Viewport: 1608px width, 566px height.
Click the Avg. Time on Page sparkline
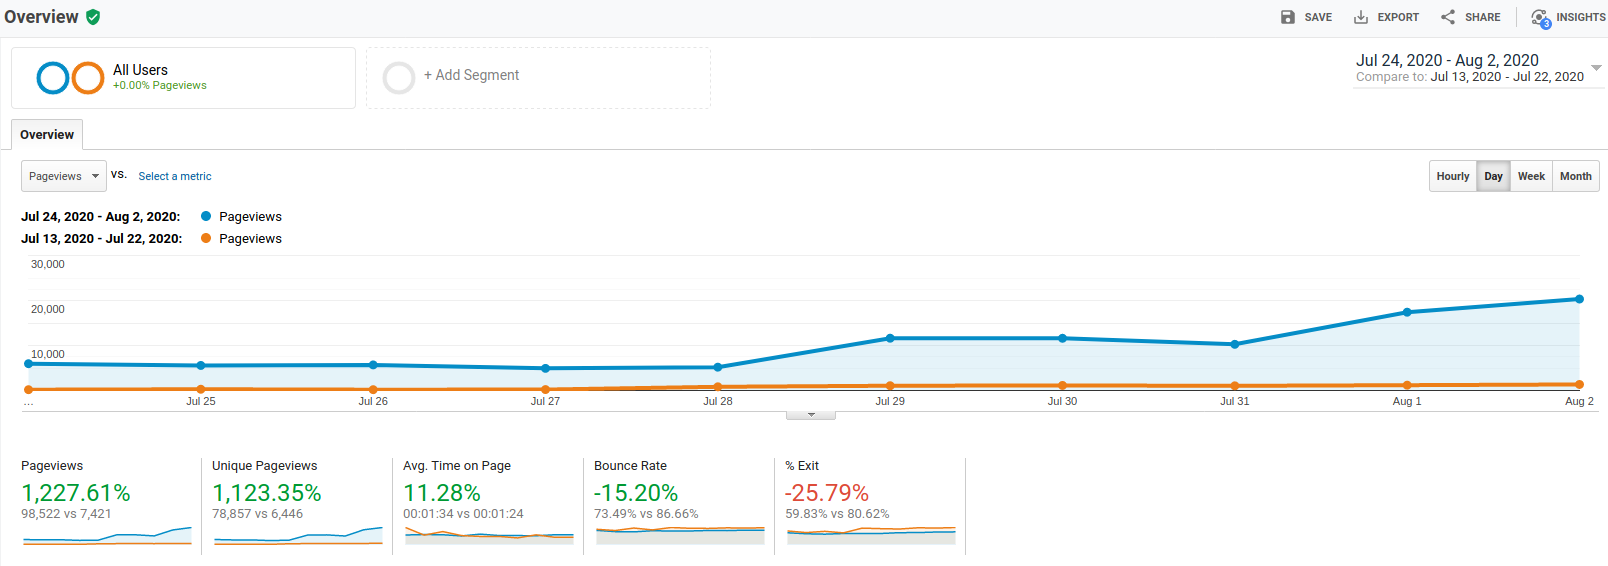coord(489,535)
